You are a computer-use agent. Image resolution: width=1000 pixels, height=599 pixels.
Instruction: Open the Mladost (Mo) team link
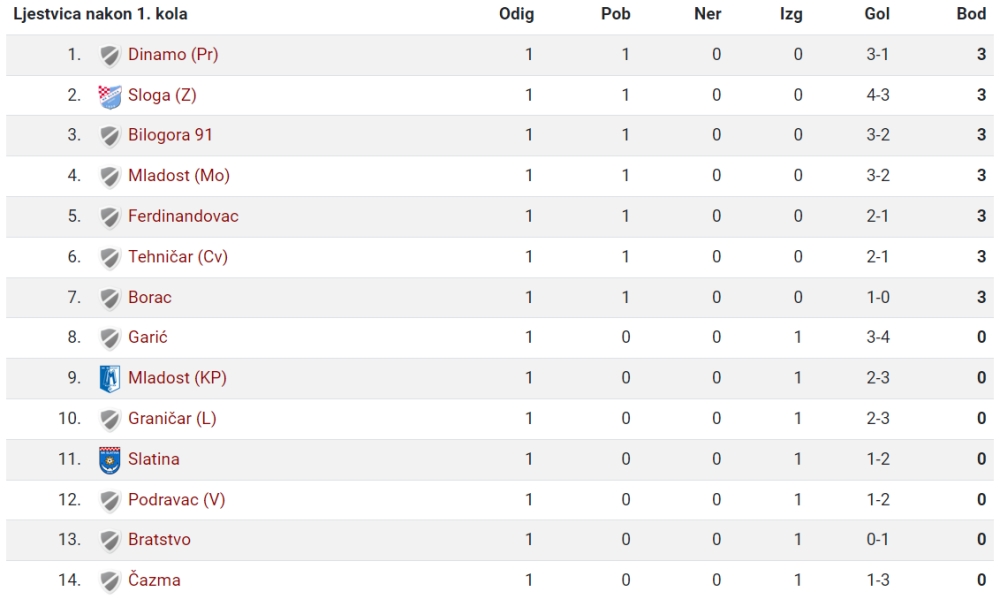[179, 175]
